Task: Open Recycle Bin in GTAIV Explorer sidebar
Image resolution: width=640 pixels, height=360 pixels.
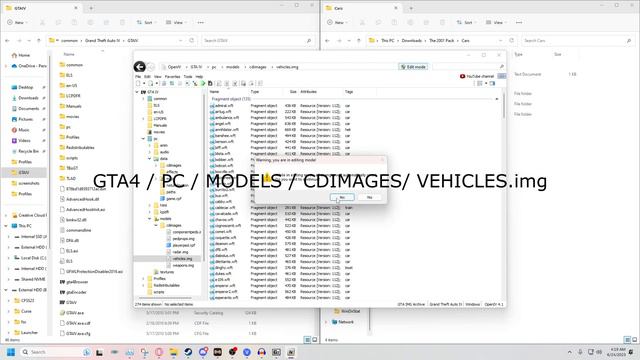Action: pos(28,151)
